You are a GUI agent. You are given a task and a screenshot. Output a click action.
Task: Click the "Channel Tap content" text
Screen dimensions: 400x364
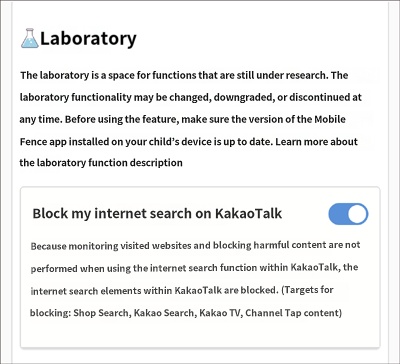(x=293, y=313)
